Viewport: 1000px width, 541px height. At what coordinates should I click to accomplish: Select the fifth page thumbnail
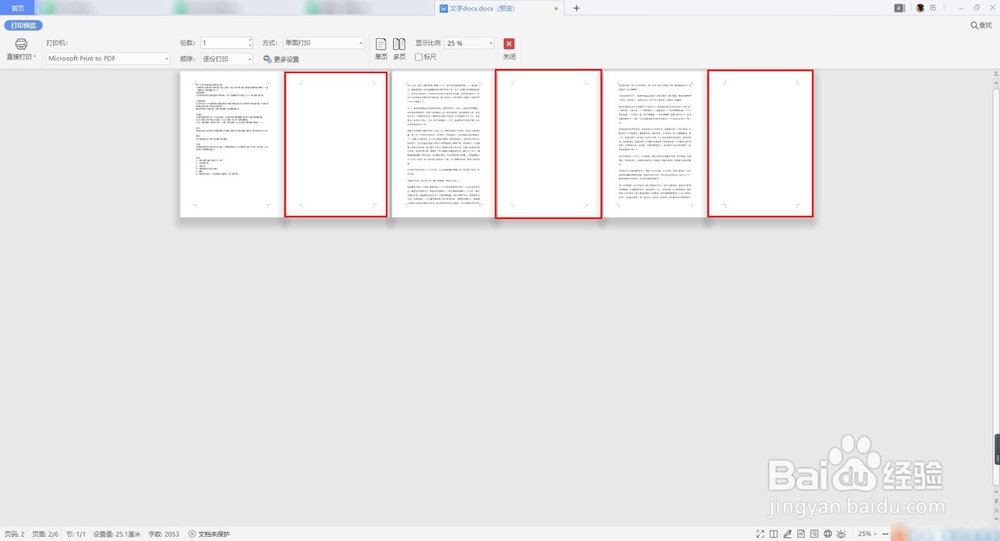pyautogui.click(x=654, y=144)
